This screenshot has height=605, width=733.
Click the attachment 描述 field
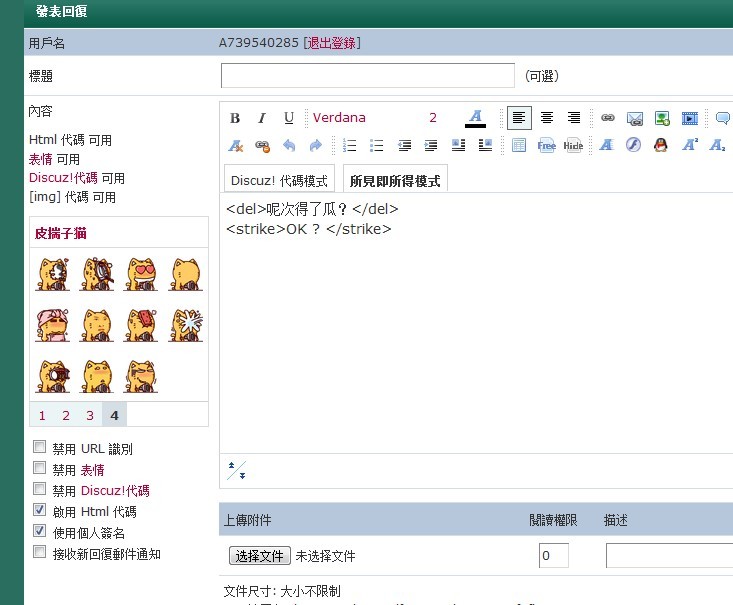(x=669, y=555)
